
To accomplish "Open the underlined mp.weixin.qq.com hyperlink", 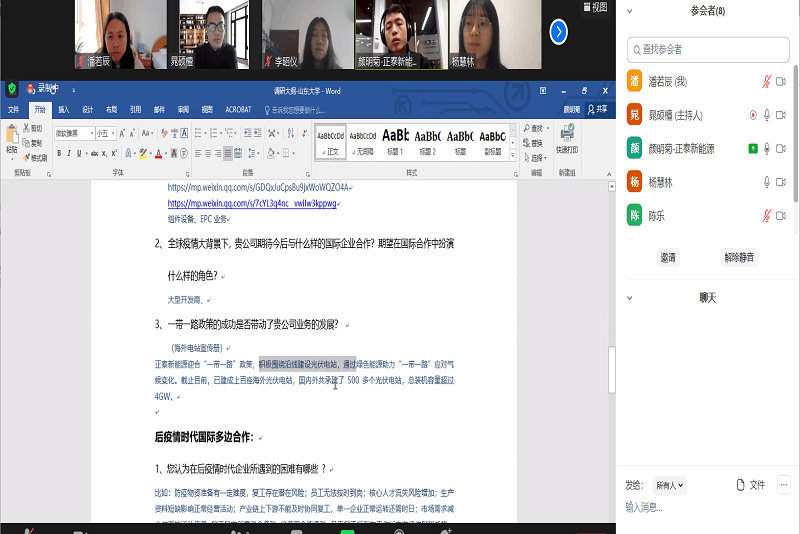I will point(252,204).
